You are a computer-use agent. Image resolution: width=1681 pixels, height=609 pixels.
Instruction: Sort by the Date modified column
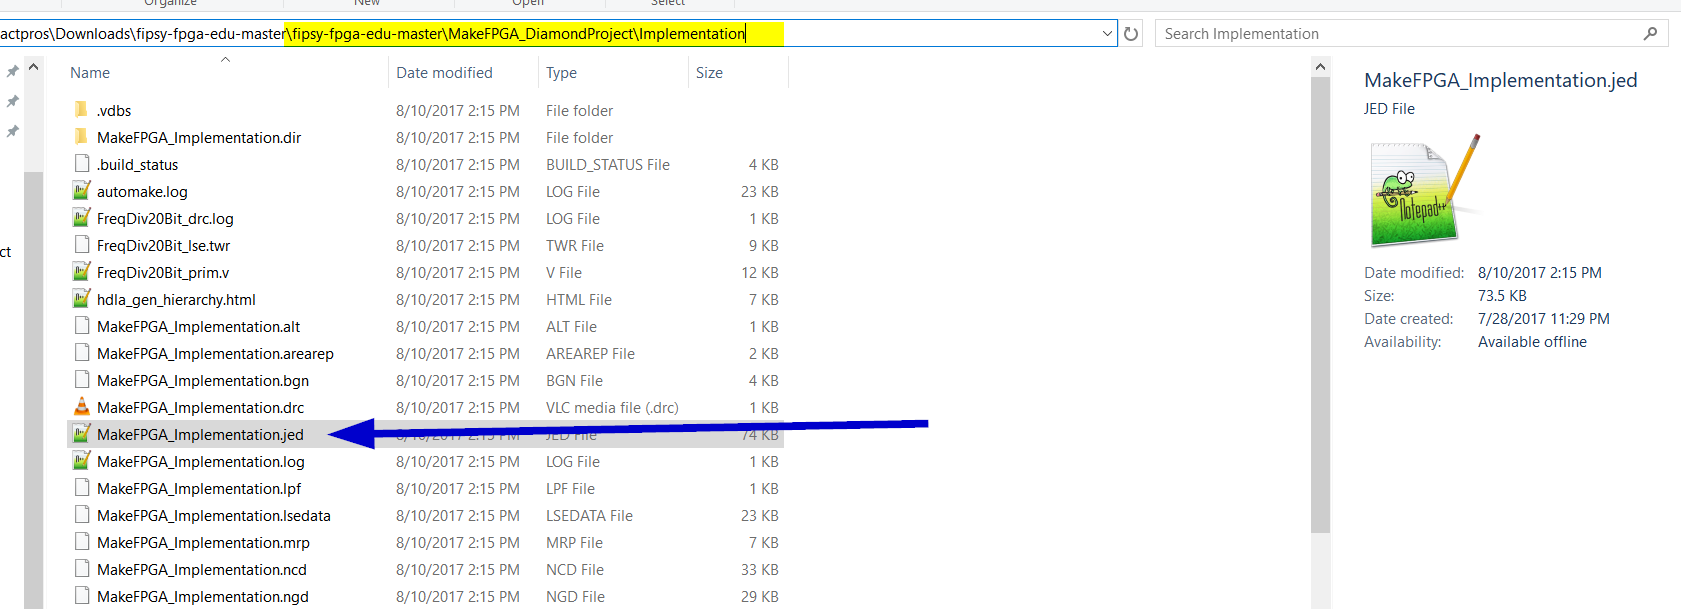click(x=444, y=73)
